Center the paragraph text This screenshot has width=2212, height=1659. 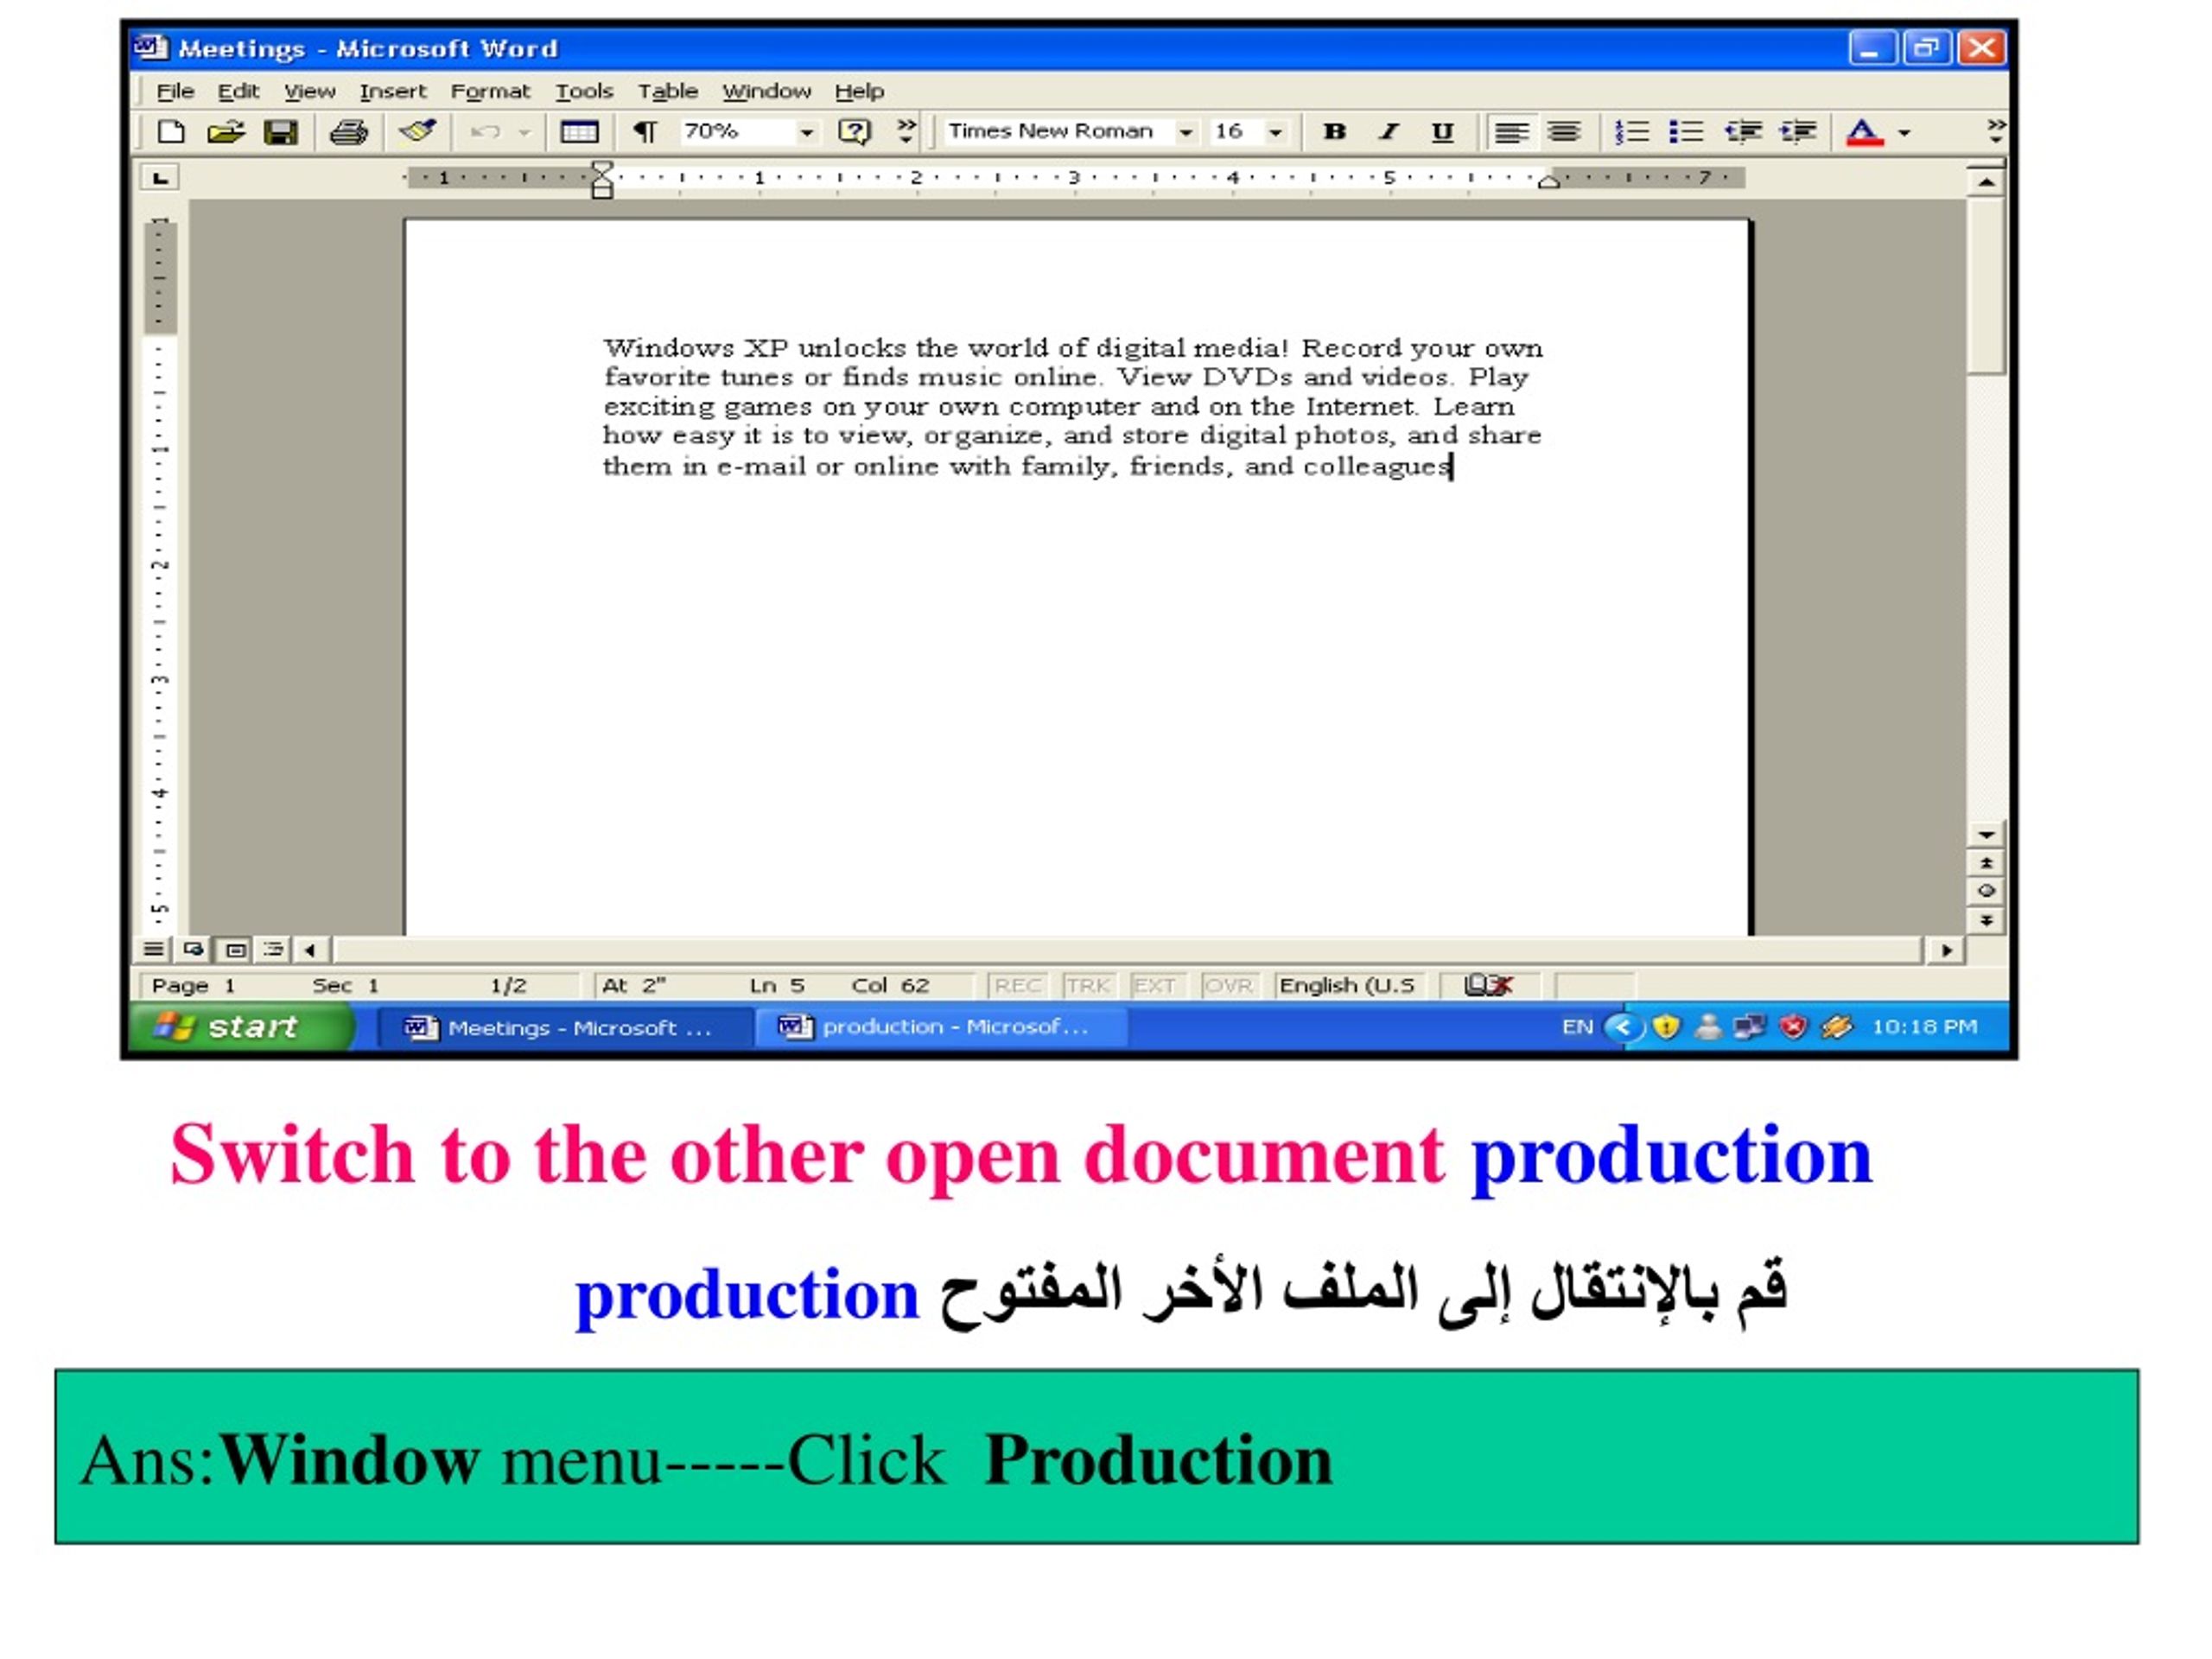[1564, 132]
